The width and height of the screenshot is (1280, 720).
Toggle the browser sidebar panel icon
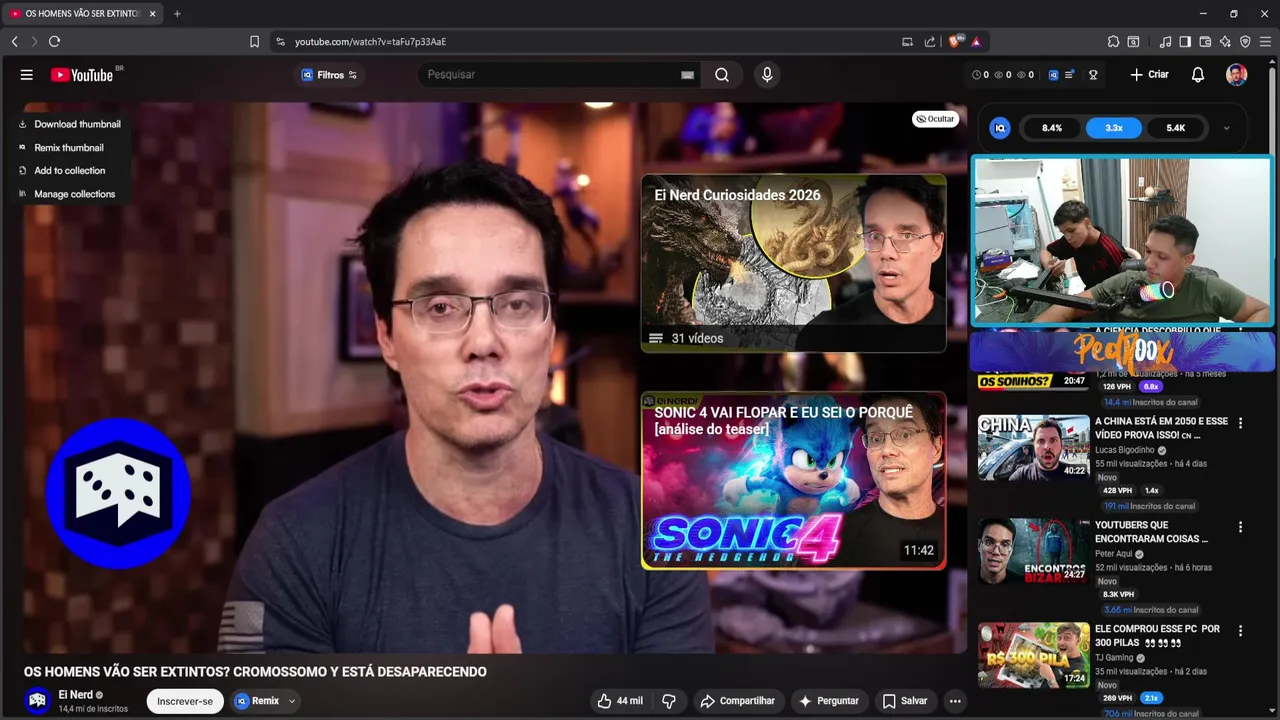click(1185, 42)
